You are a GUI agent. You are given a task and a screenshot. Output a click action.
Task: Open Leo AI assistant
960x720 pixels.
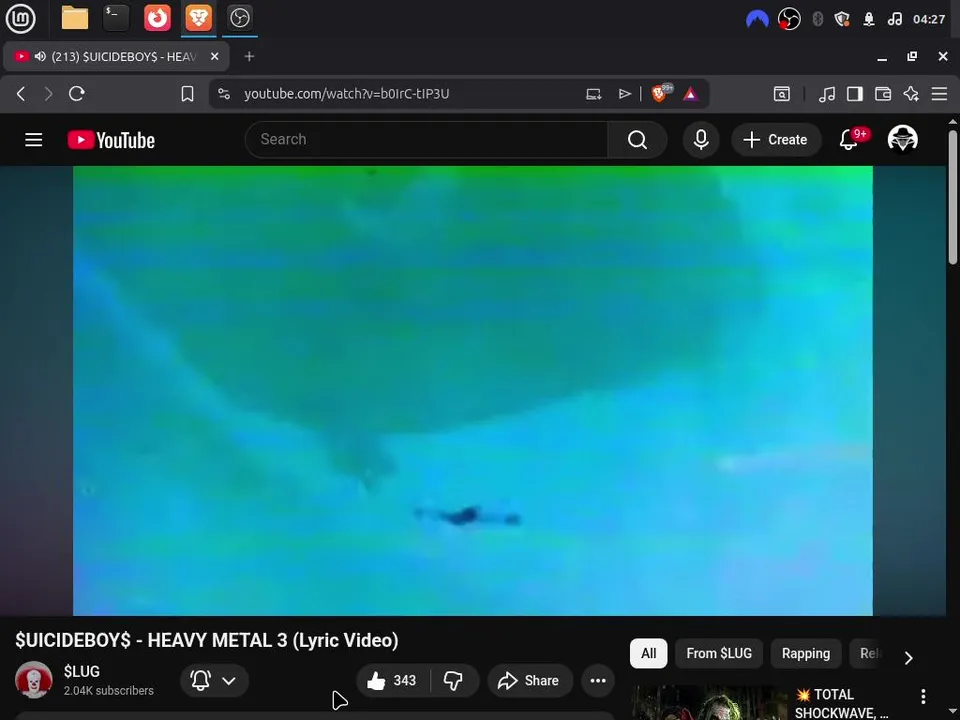coord(911,94)
